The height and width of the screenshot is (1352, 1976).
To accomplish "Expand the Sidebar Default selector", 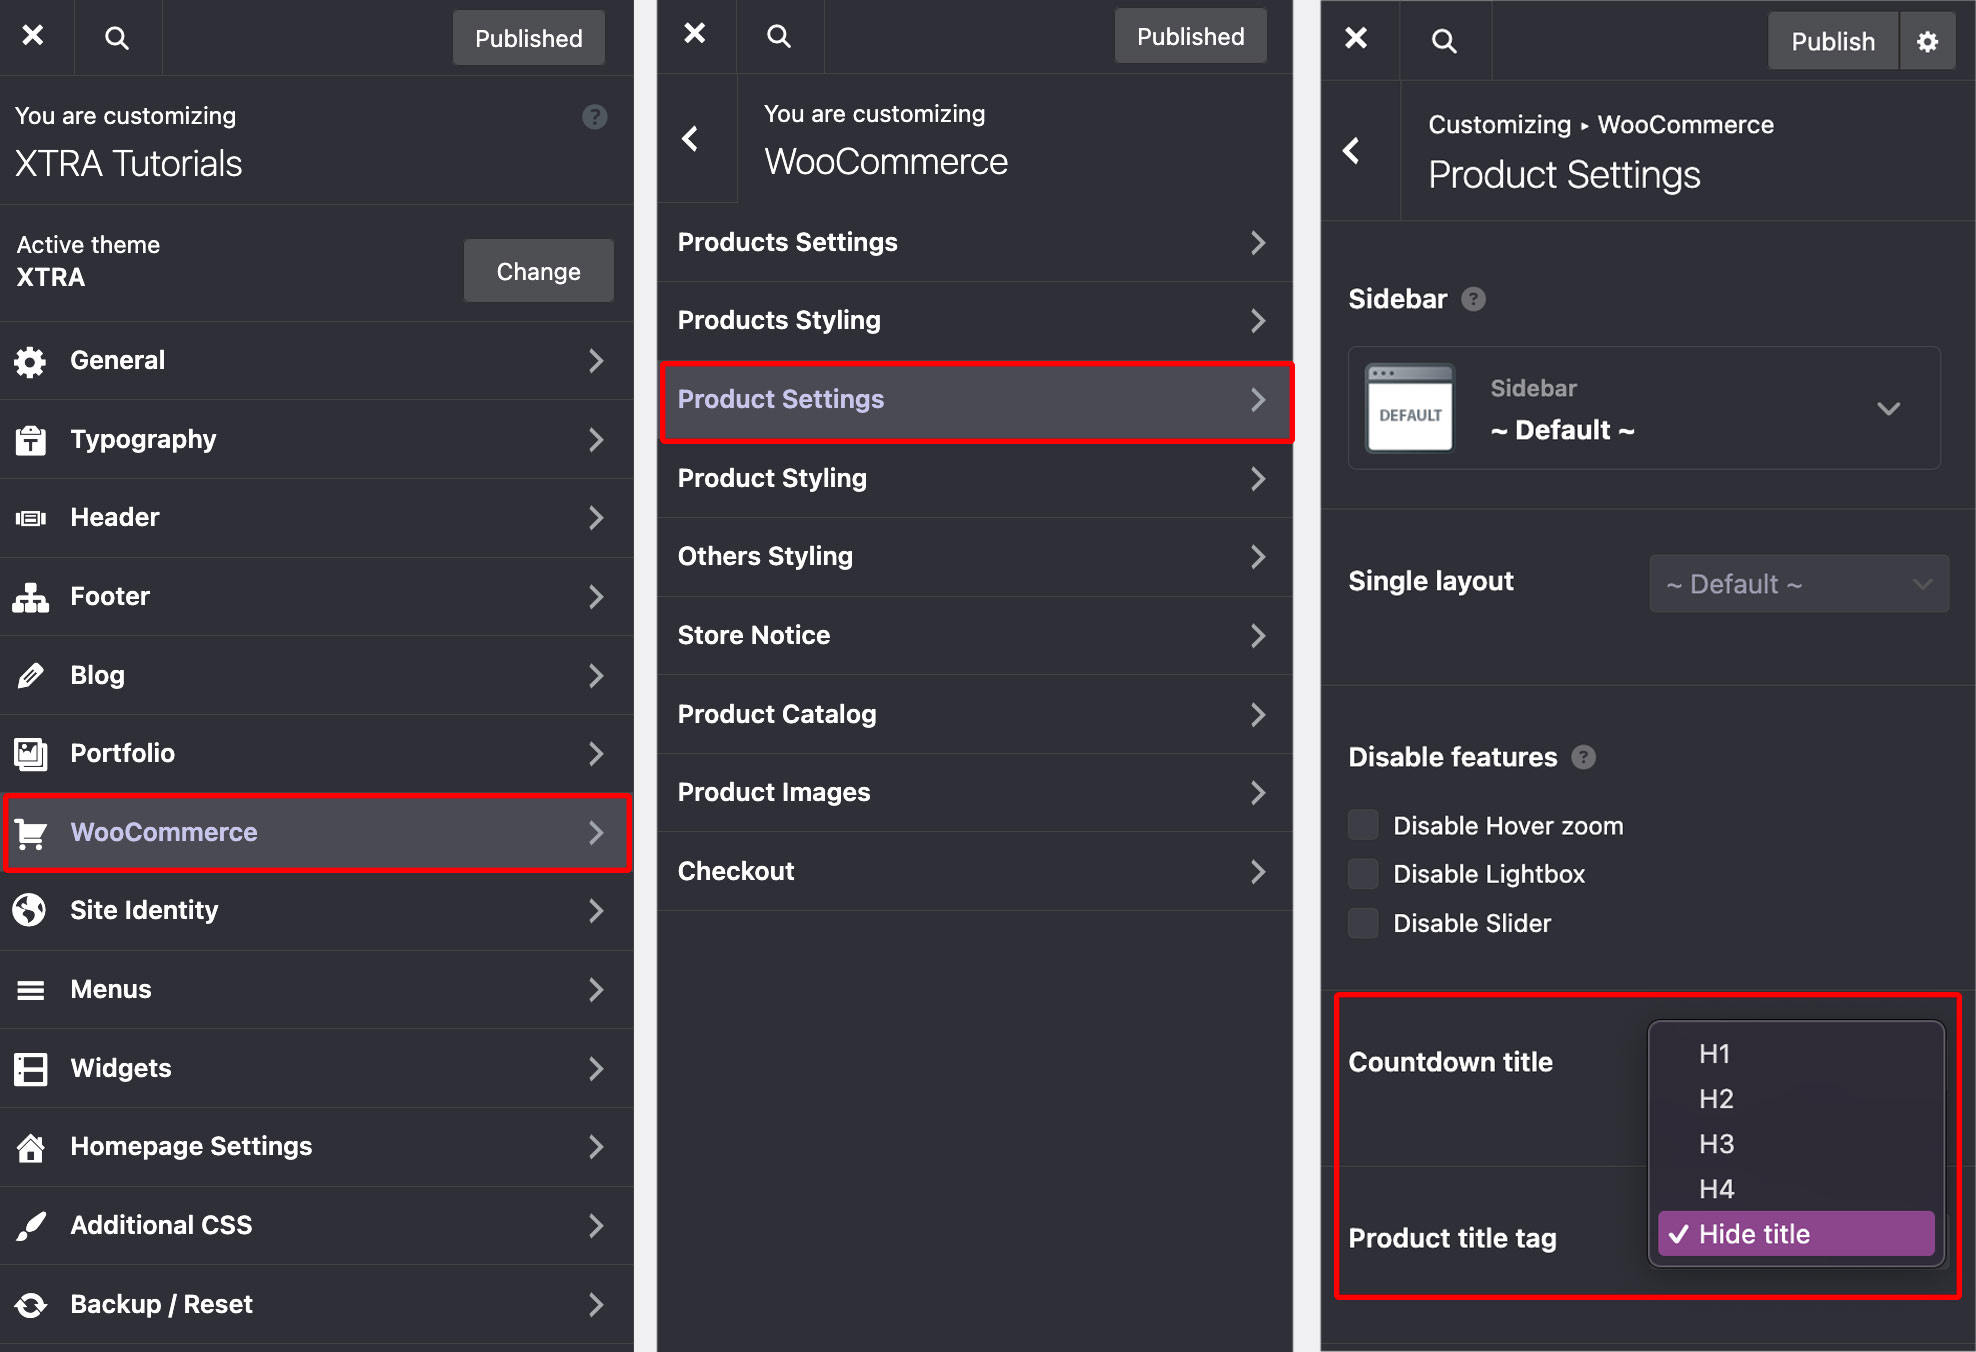I will [x=1887, y=409].
